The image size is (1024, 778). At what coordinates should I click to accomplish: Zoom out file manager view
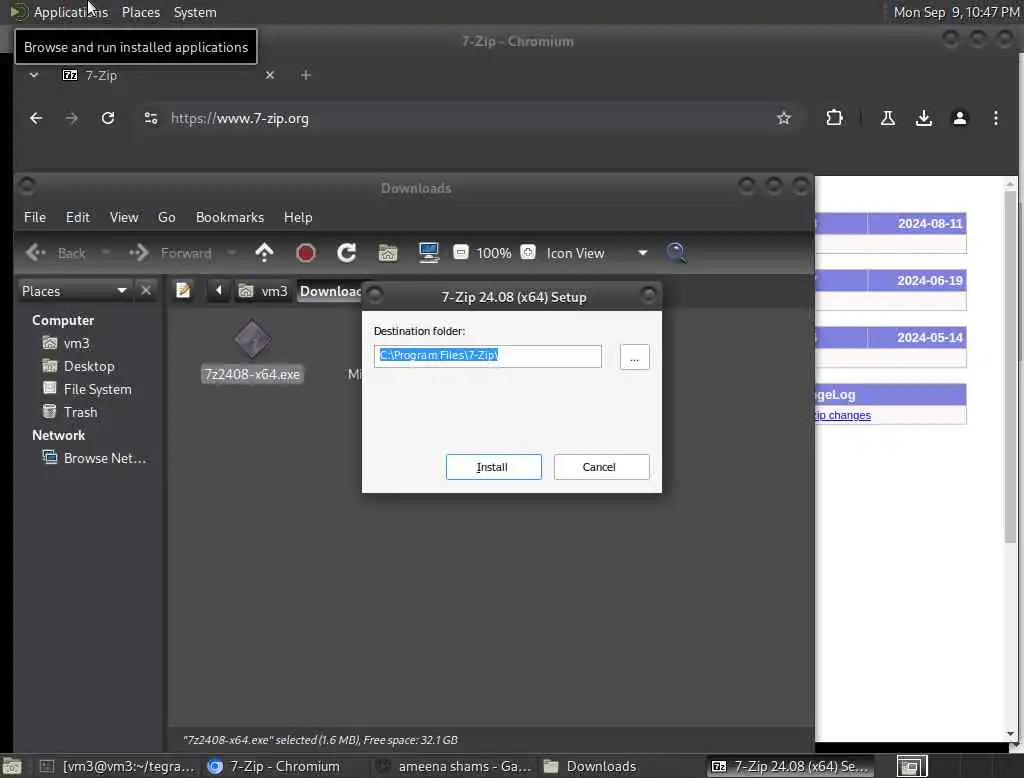pos(461,252)
